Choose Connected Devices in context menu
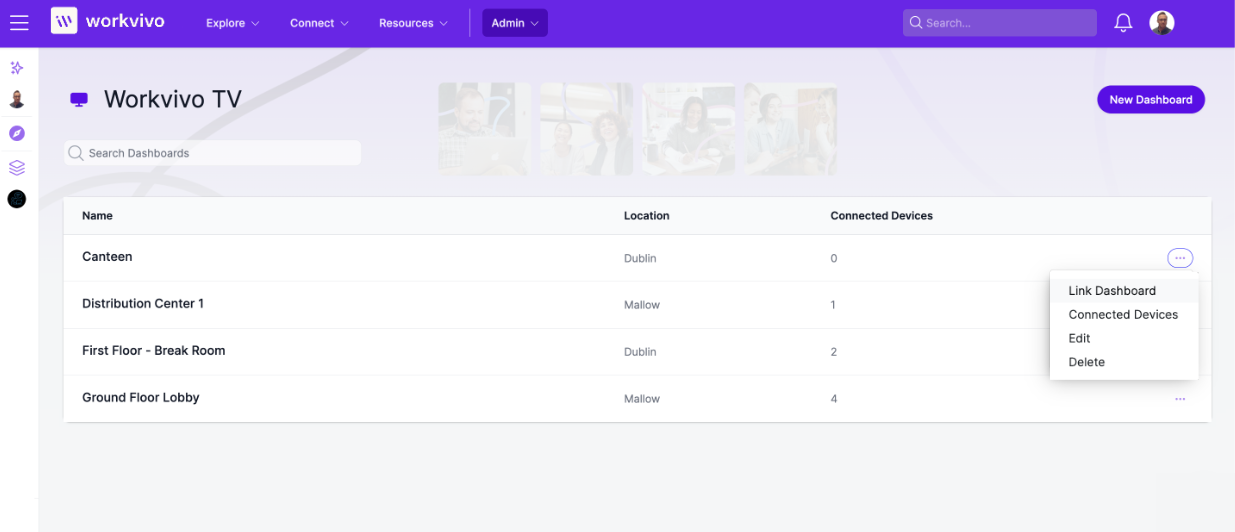The width and height of the screenshot is (1235, 532). point(1124,315)
